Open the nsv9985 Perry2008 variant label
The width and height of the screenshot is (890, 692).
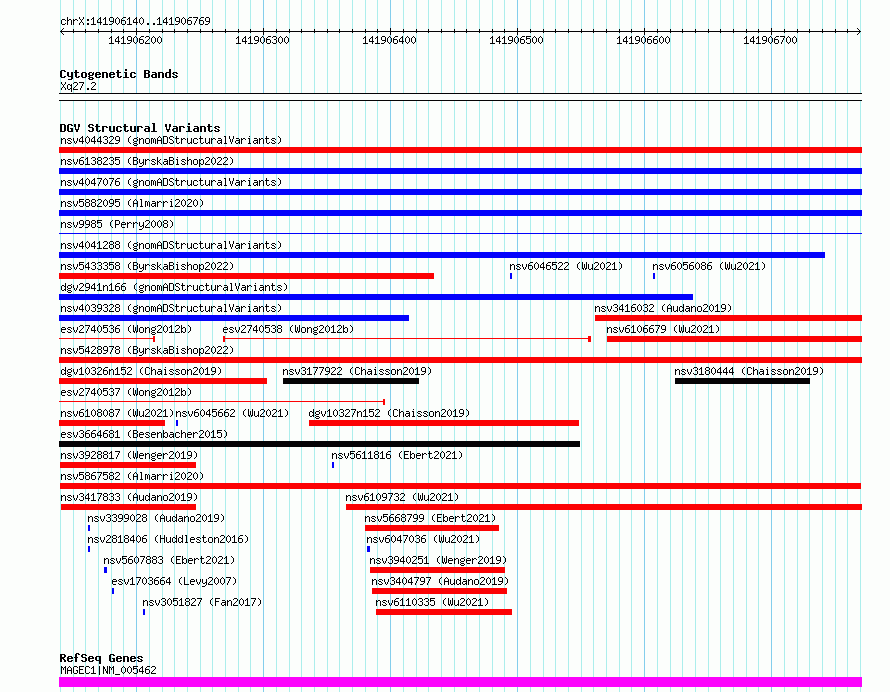point(117,224)
